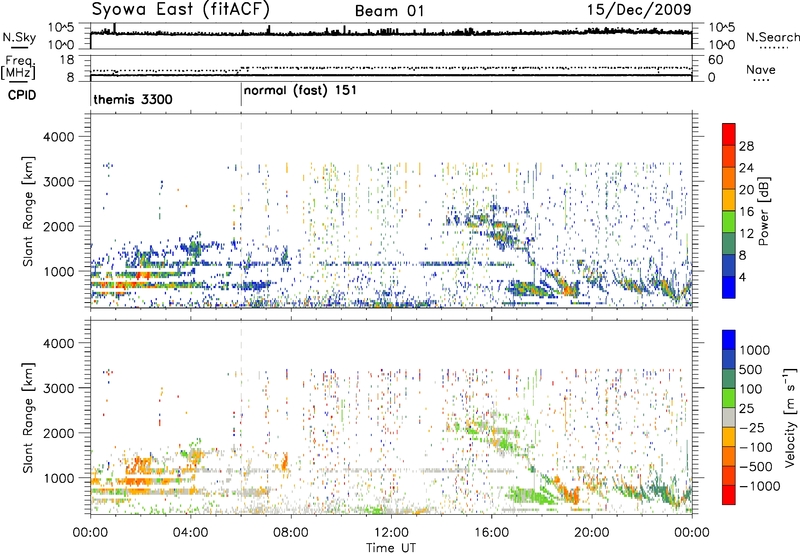Click the solid line sample under 'N.Sky'
Image resolution: width=800 pixels, height=554 pixels.
(19, 47)
